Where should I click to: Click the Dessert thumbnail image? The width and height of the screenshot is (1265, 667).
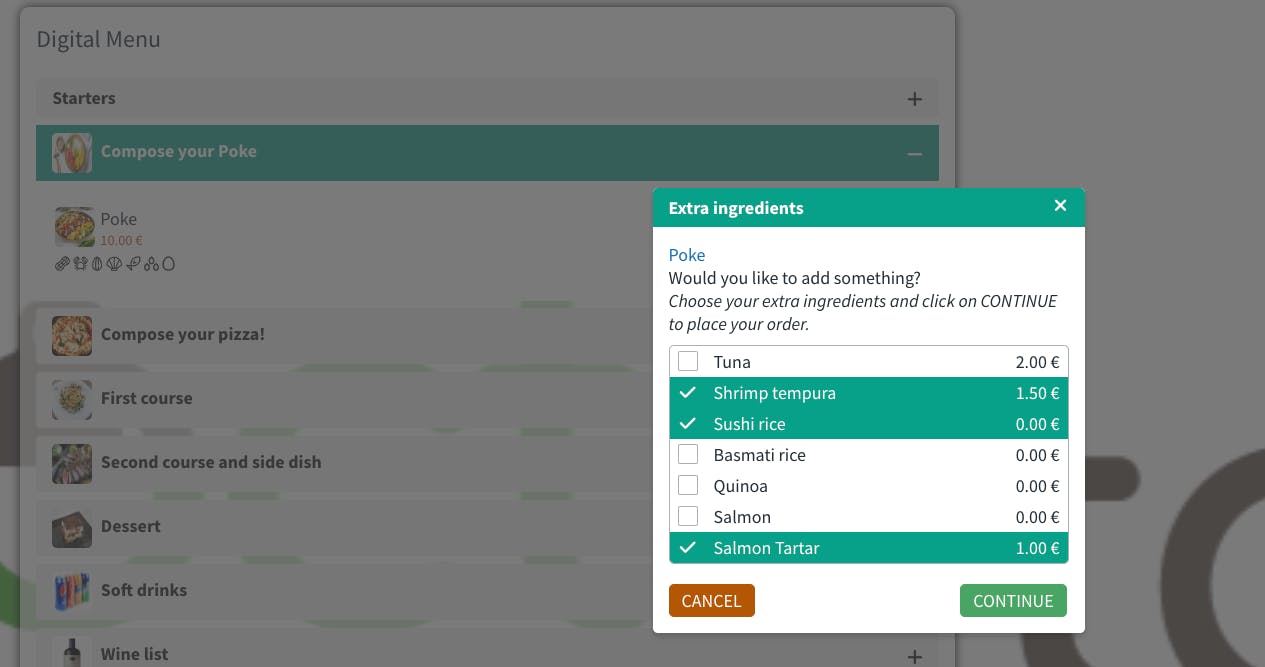coord(72,528)
